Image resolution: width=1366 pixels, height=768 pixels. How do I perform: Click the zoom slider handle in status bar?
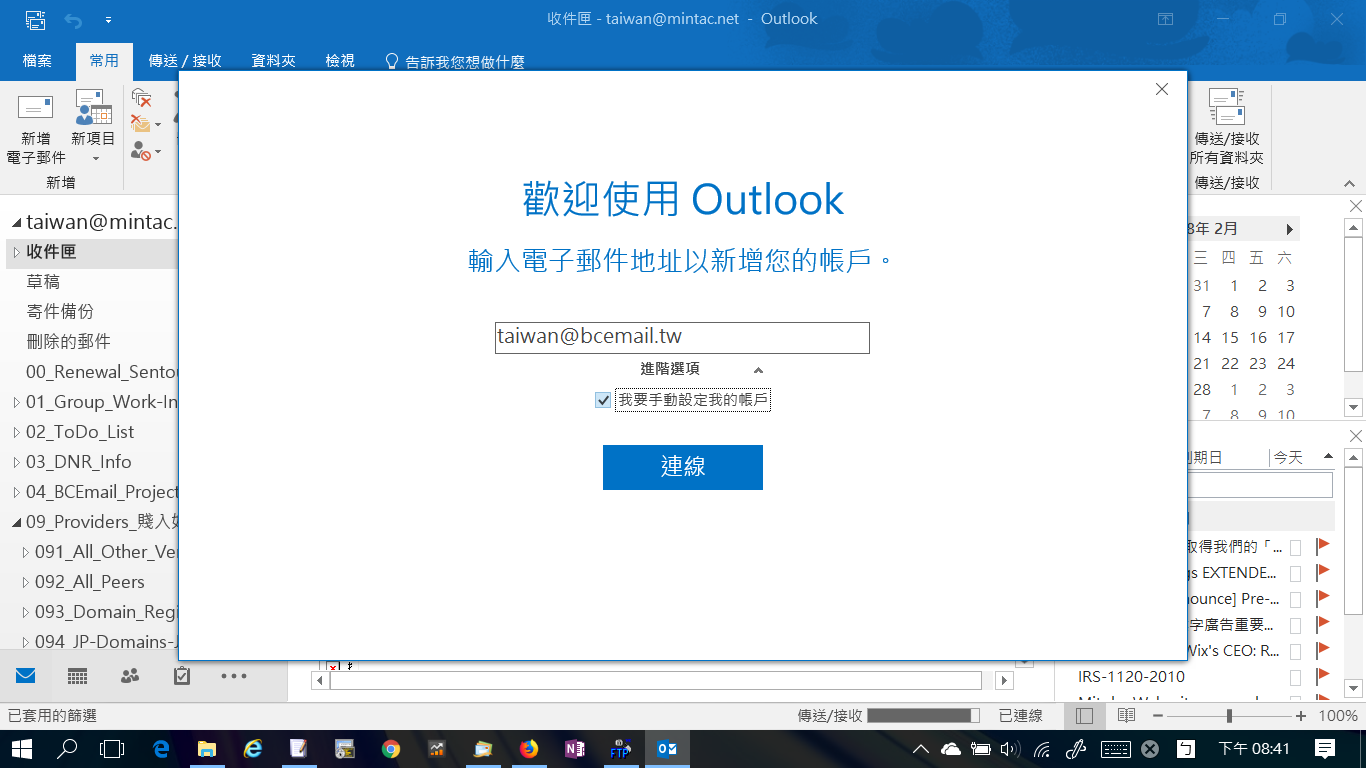tap(1229, 716)
